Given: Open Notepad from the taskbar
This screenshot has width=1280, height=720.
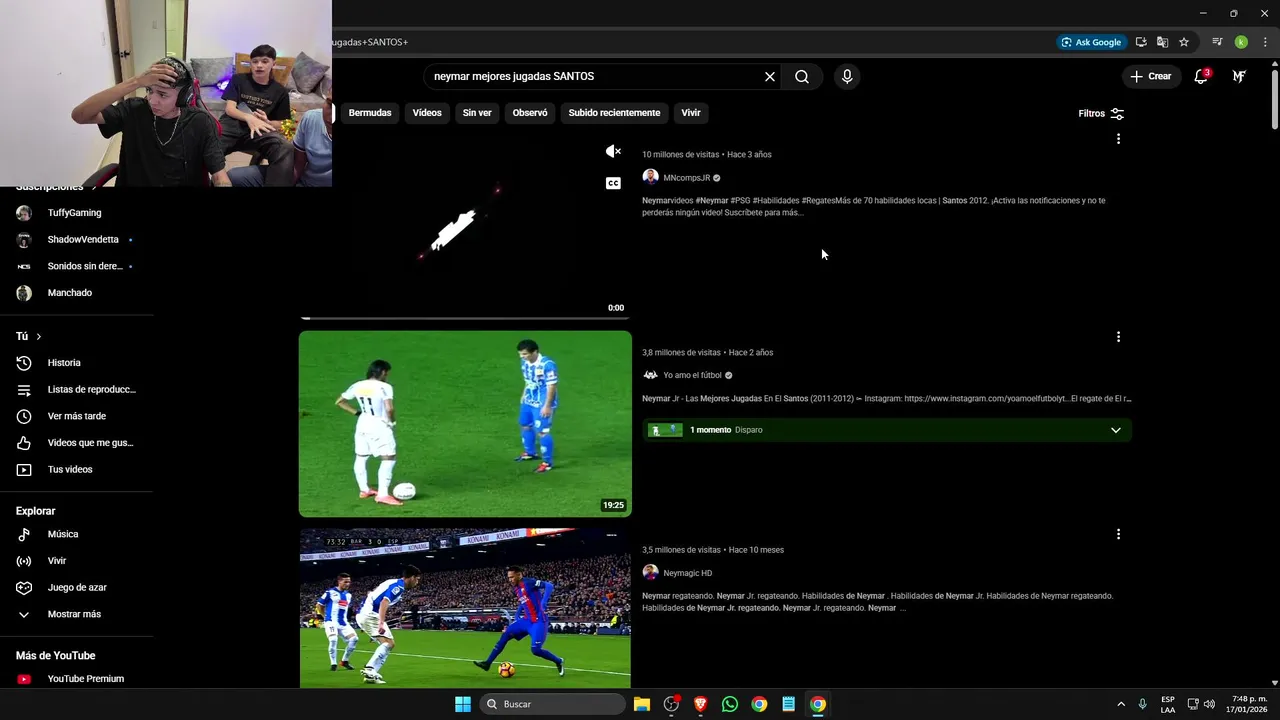Looking at the screenshot, I should click(x=789, y=704).
